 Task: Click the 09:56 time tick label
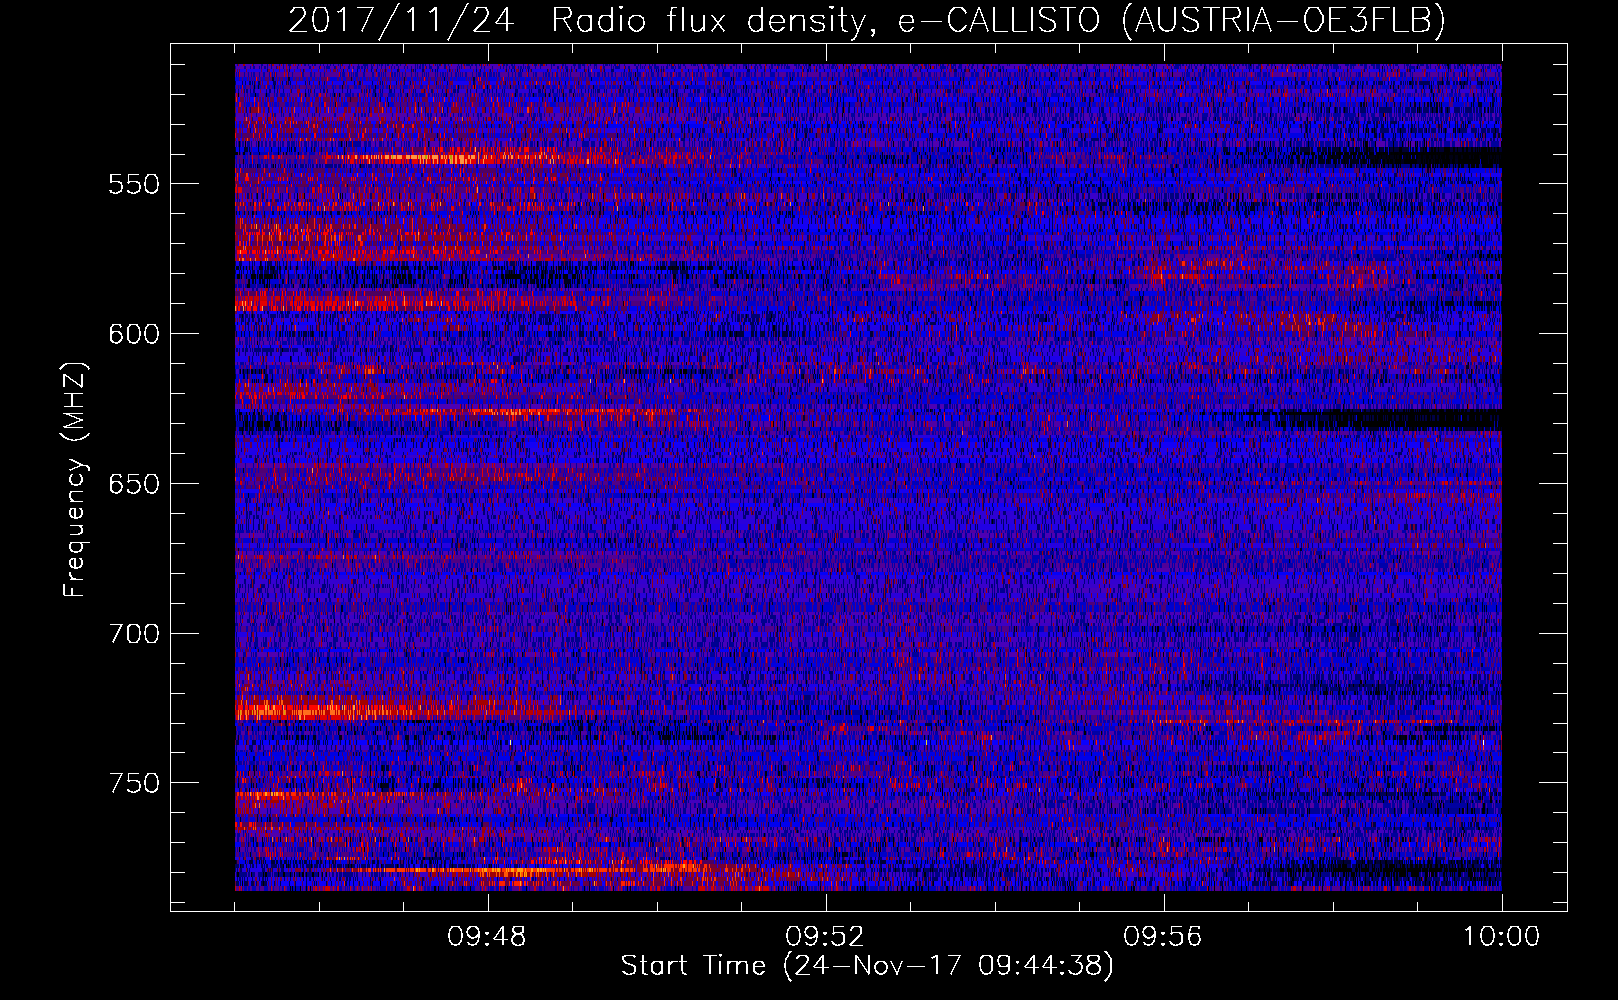click(x=1163, y=937)
